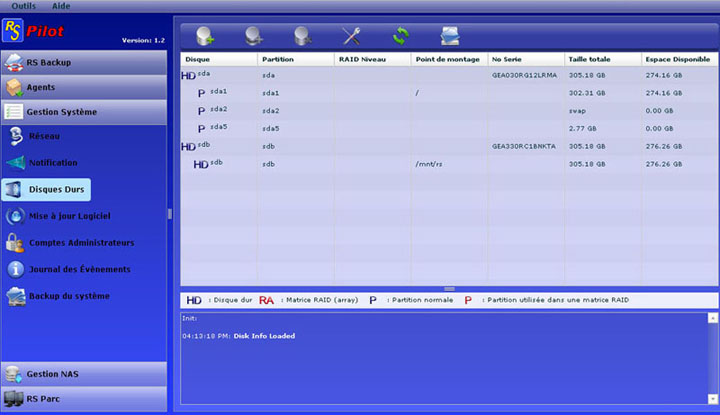
Task: Open the Aide menu
Action: [x=61, y=6]
